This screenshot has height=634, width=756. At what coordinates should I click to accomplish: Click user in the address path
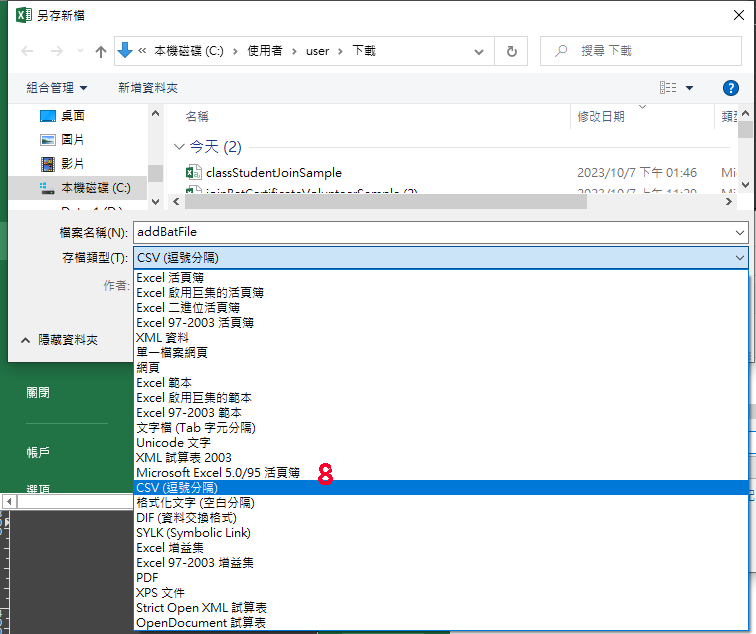[x=317, y=51]
